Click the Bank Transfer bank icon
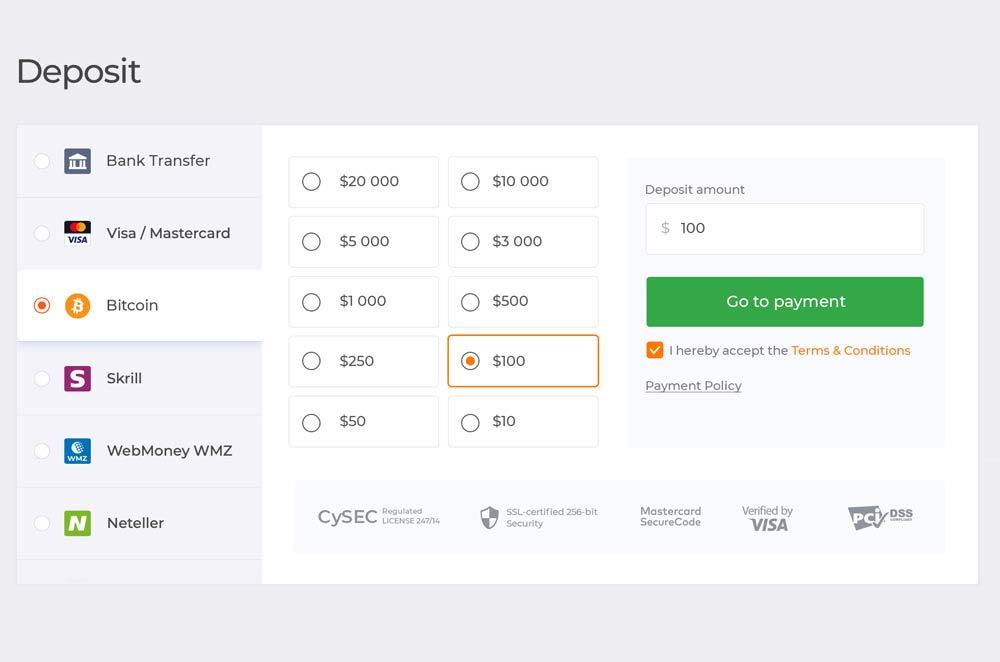This screenshot has width=1000, height=662. pos(77,160)
